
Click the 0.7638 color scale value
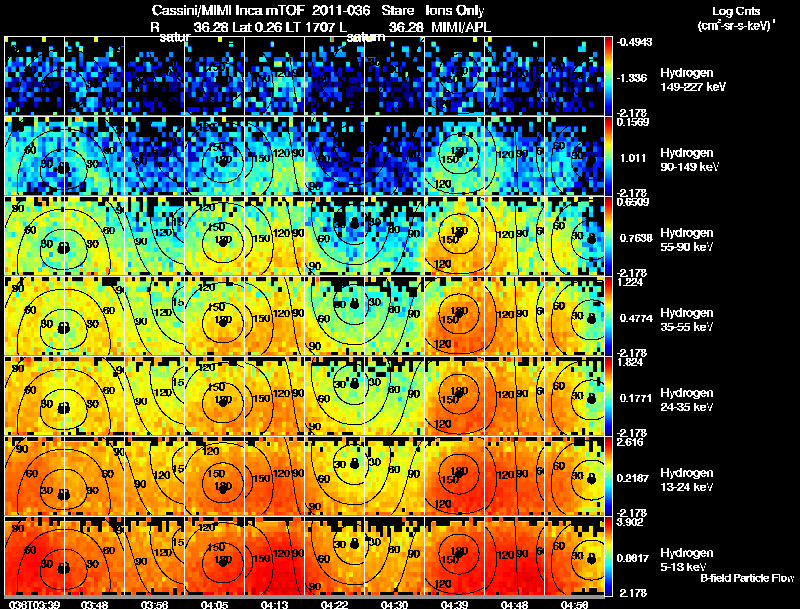coord(635,238)
